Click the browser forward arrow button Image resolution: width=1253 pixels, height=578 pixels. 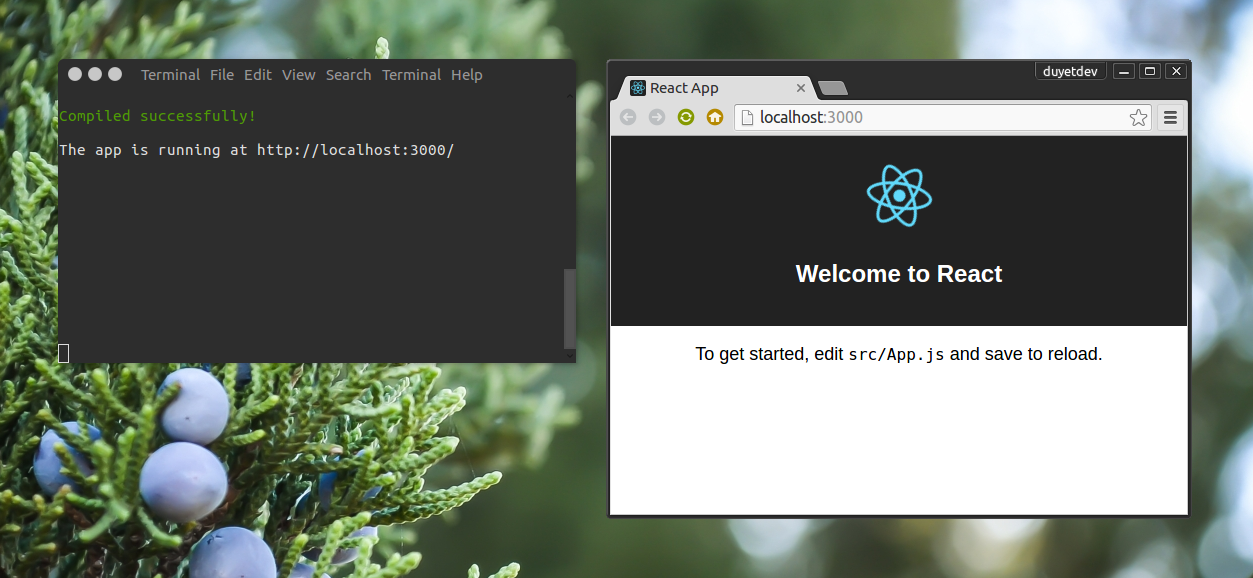657,117
